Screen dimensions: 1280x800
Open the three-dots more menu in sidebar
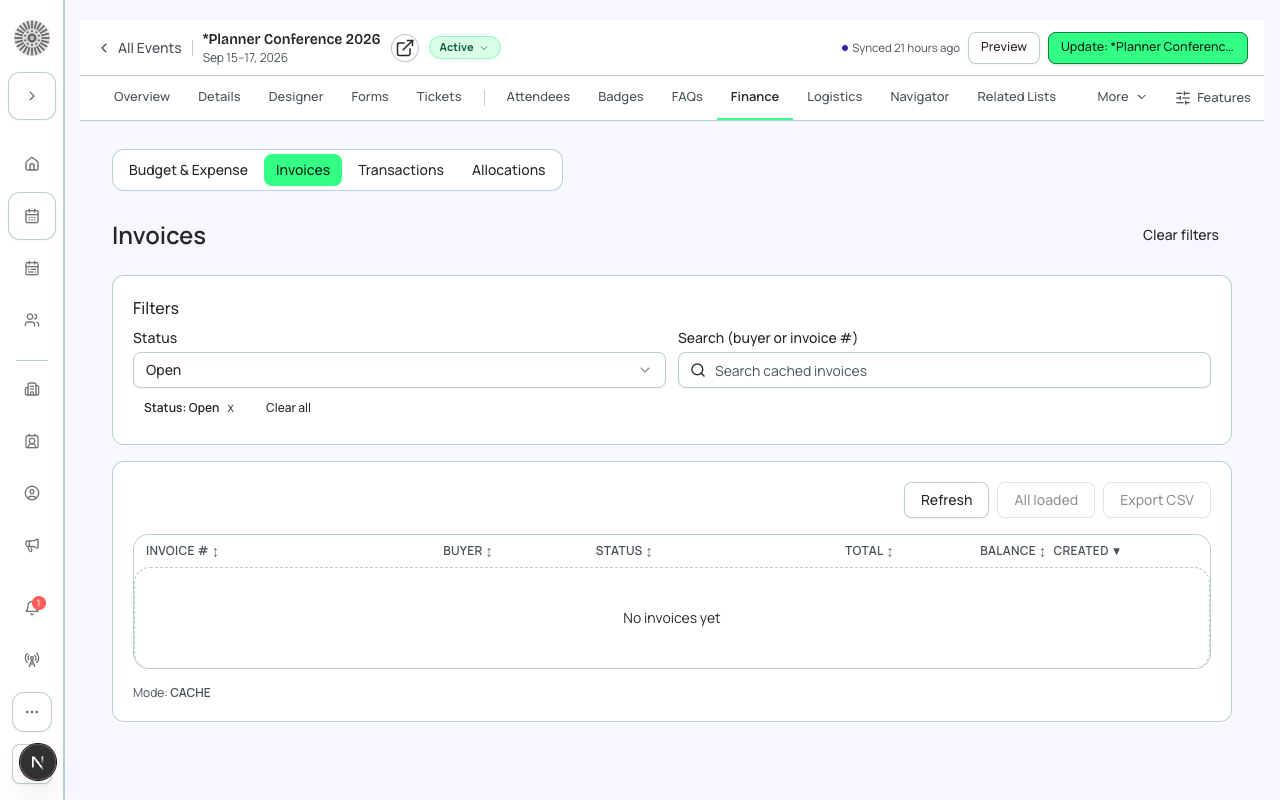pyautogui.click(x=32, y=712)
